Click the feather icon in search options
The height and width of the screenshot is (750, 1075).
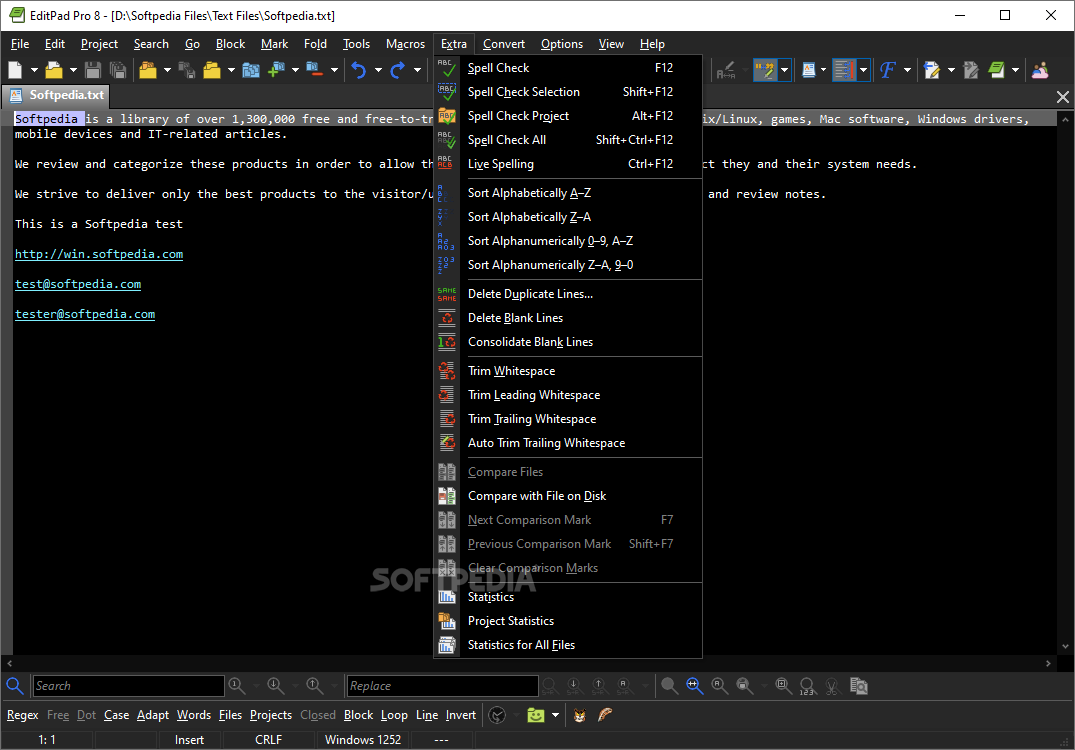(605, 715)
